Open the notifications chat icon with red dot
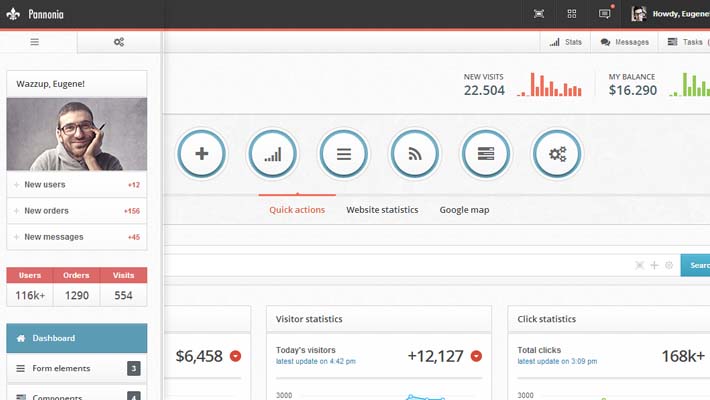Viewport: 710px width, 400px height. coord(605,14)
